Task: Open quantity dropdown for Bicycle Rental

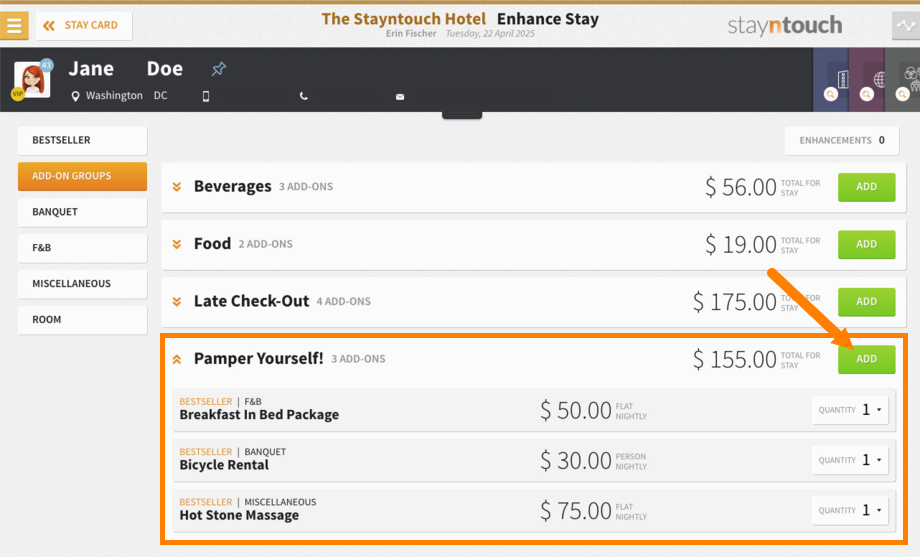Action: (850, 460)
